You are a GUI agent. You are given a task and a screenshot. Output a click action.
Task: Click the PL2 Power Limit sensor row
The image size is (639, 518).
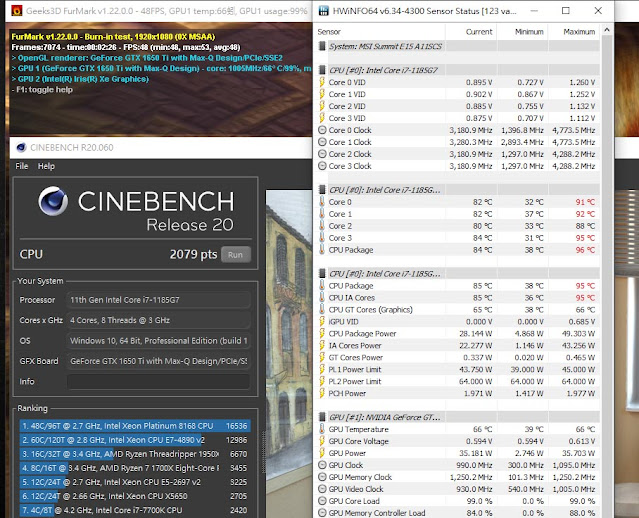point(458,381)
